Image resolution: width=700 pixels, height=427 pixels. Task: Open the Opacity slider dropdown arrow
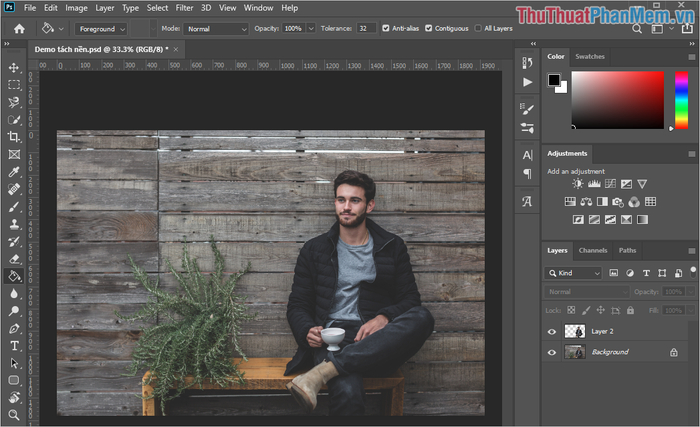click(311, 28)
